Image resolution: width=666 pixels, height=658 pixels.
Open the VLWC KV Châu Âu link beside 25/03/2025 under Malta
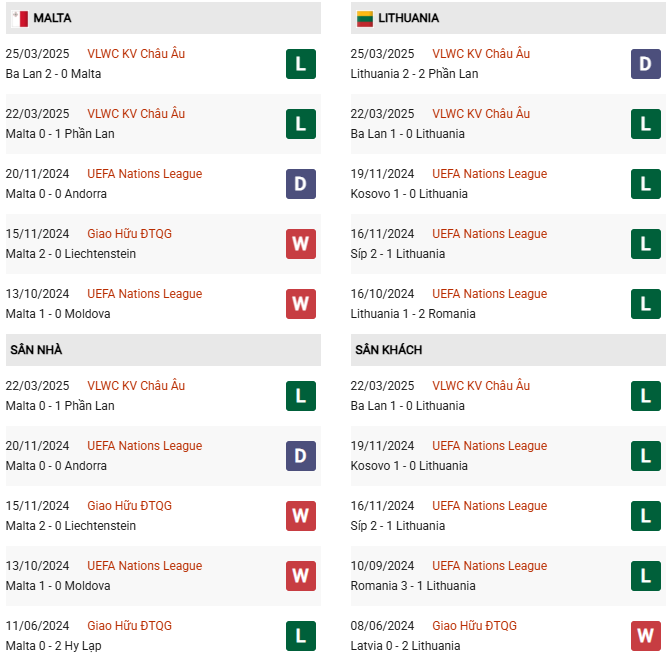tap(136, 54)
